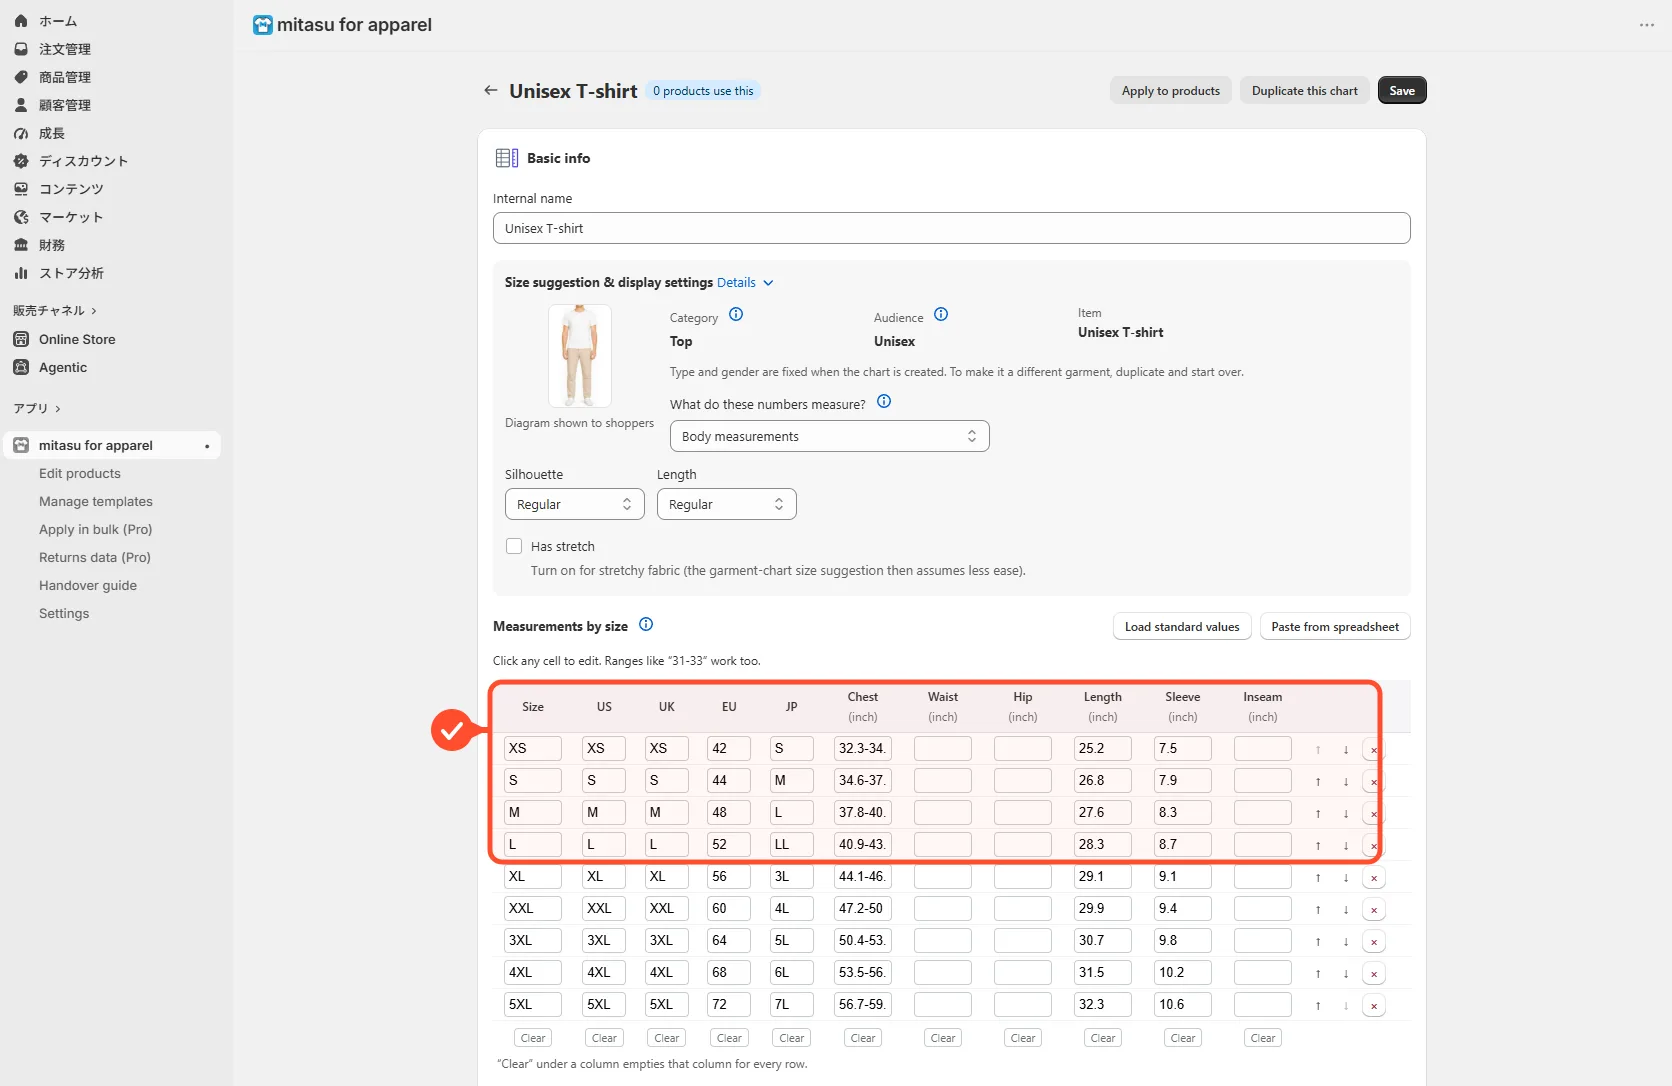This screenshot has height=1086, width=1672.
Task: Click the XL row Chest cell
Action: pyautogui.click(x=862, y=877)
